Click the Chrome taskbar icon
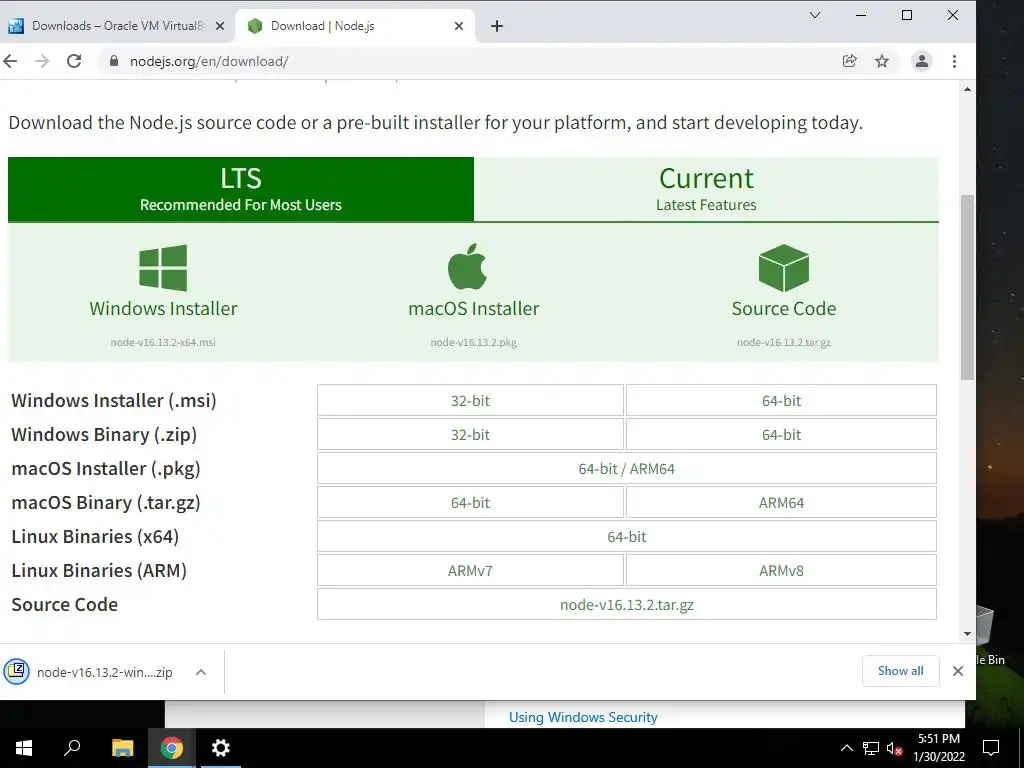The width and height of the screenshot is (1024, 768). click(x=172, y=748)
